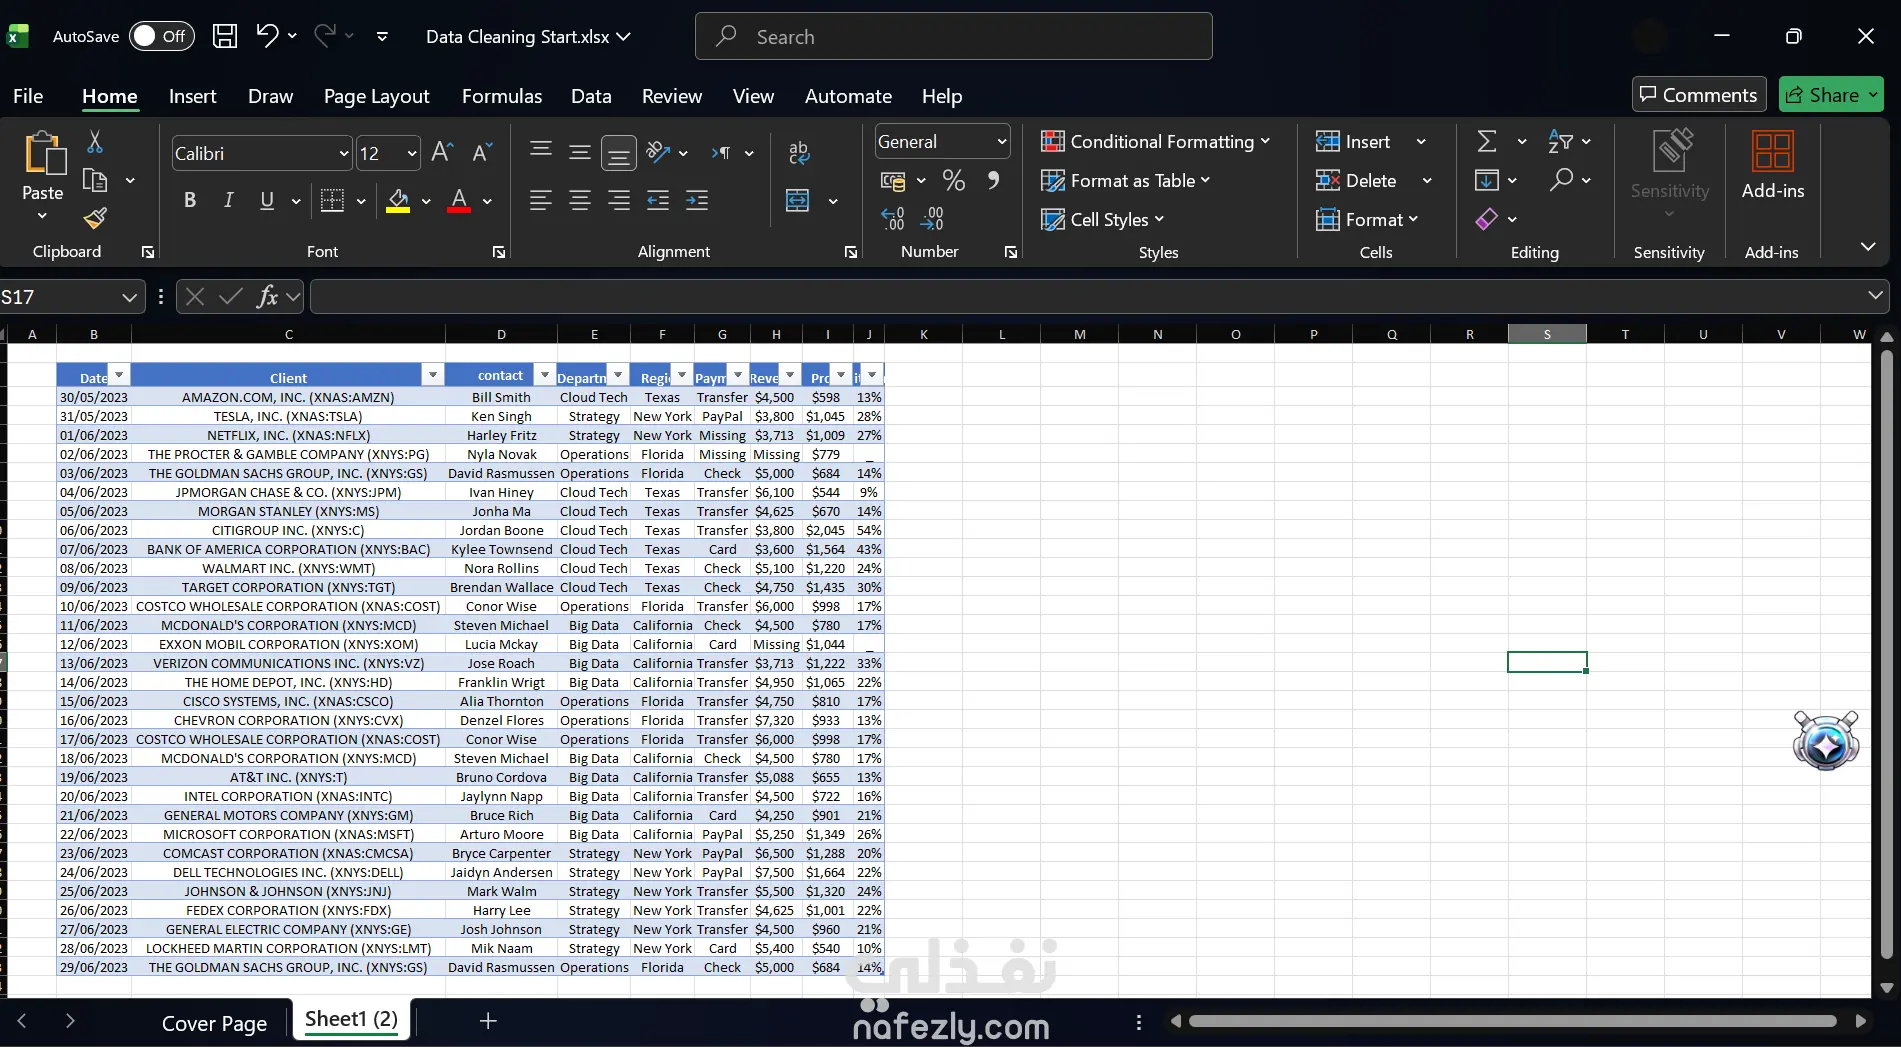
Task: Click the Fill down icon
Action: tap(1487, 180)
